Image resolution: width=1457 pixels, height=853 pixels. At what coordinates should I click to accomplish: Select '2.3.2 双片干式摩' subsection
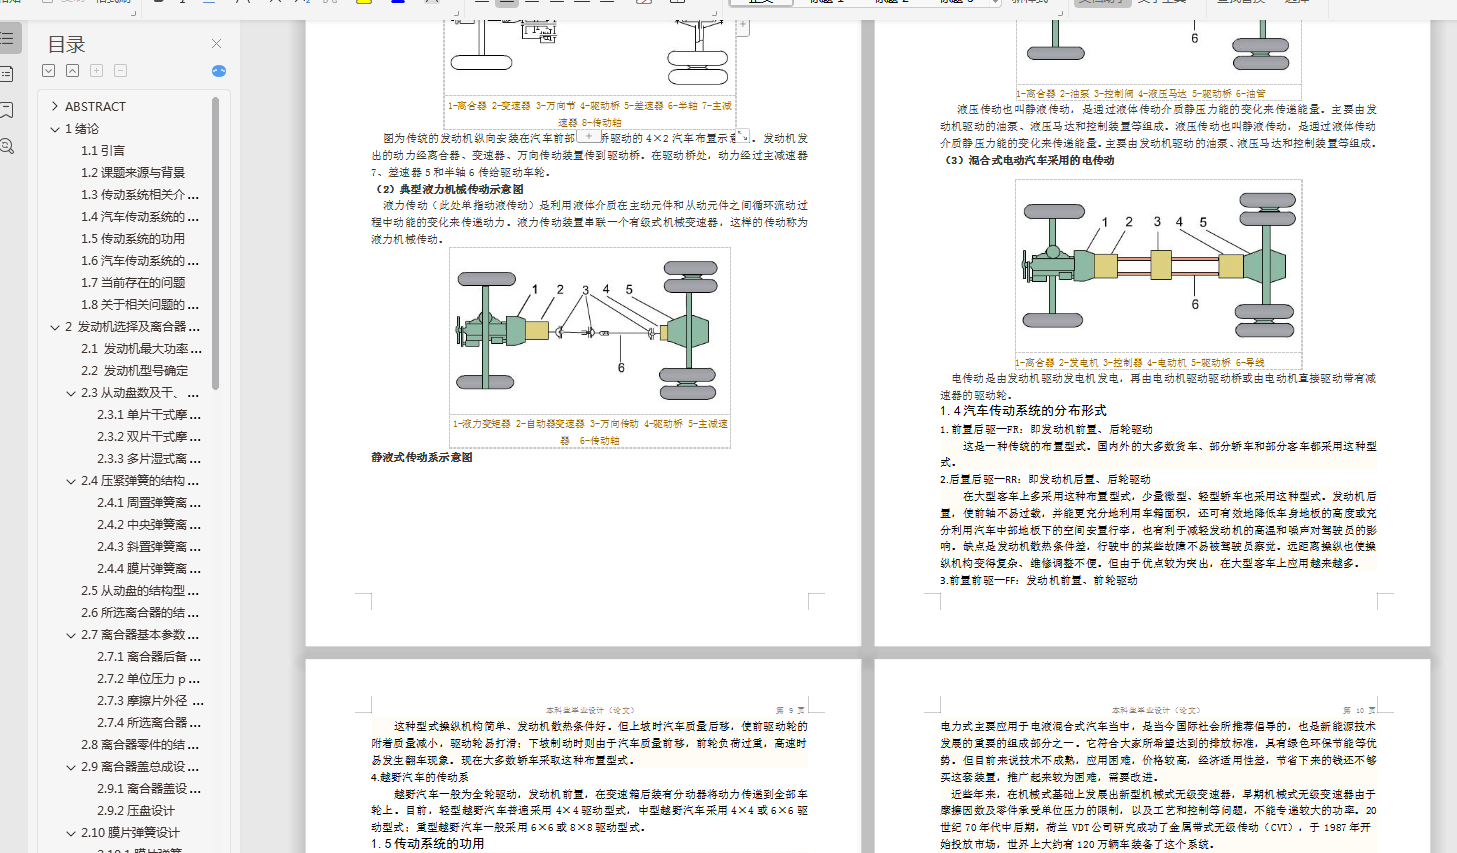tap(149, 437)
